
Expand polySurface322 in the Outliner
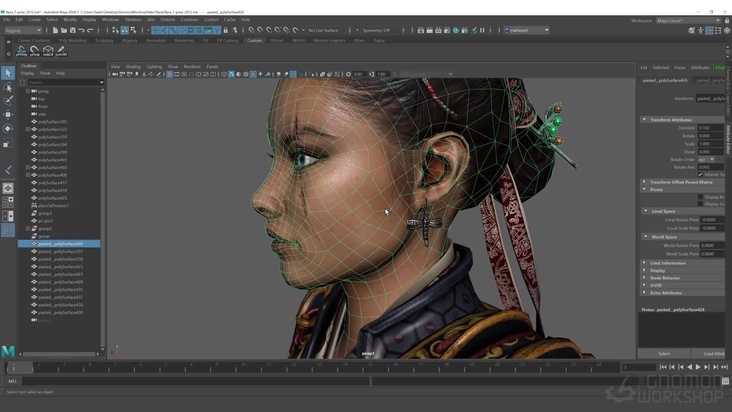tap(28, 129)
